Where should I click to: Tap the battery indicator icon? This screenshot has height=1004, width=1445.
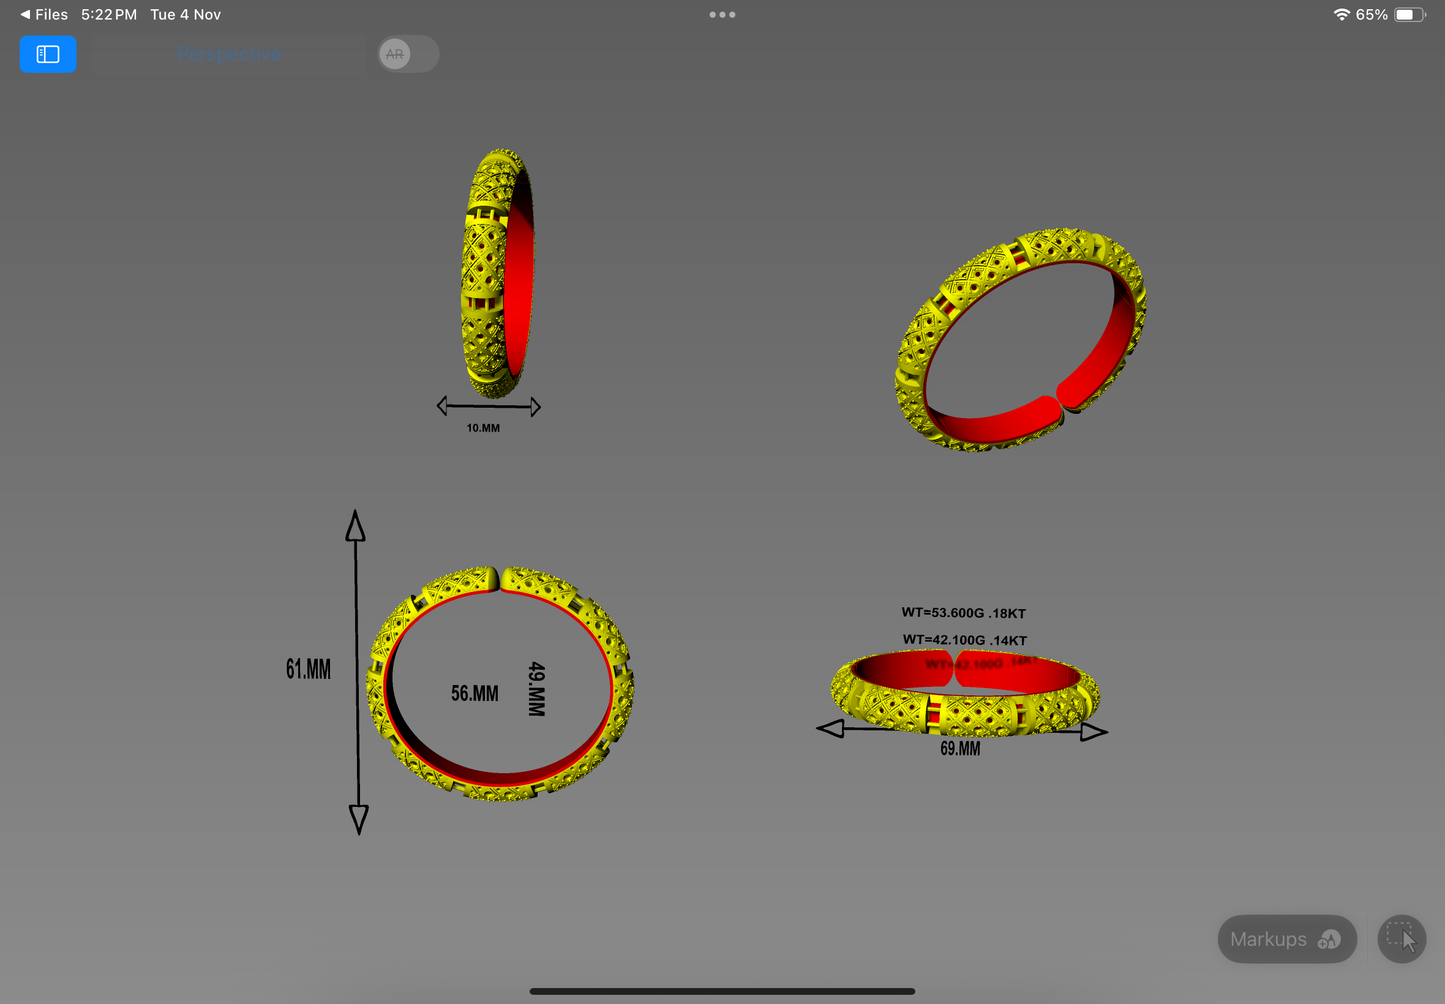coord(1409,15)
